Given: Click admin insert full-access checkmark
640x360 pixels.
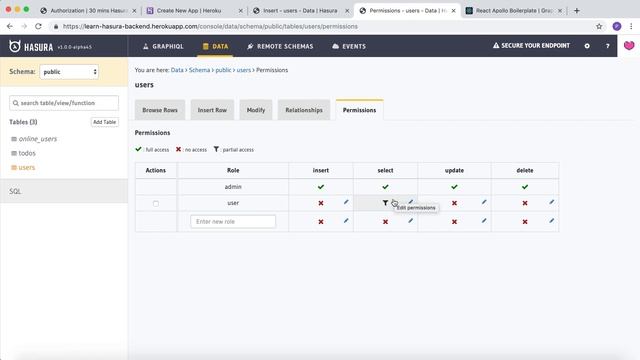Looking at the screenshot, I should click(x=321, y=187).
